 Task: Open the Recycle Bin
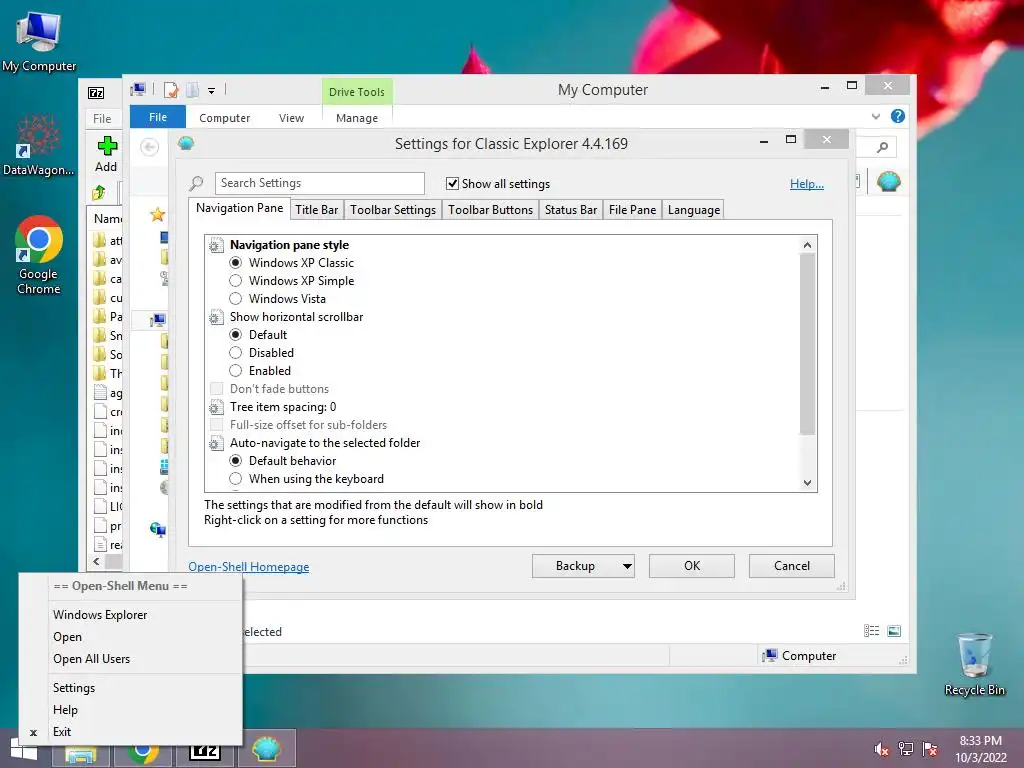pyautogui.click(x=974, y=664)
